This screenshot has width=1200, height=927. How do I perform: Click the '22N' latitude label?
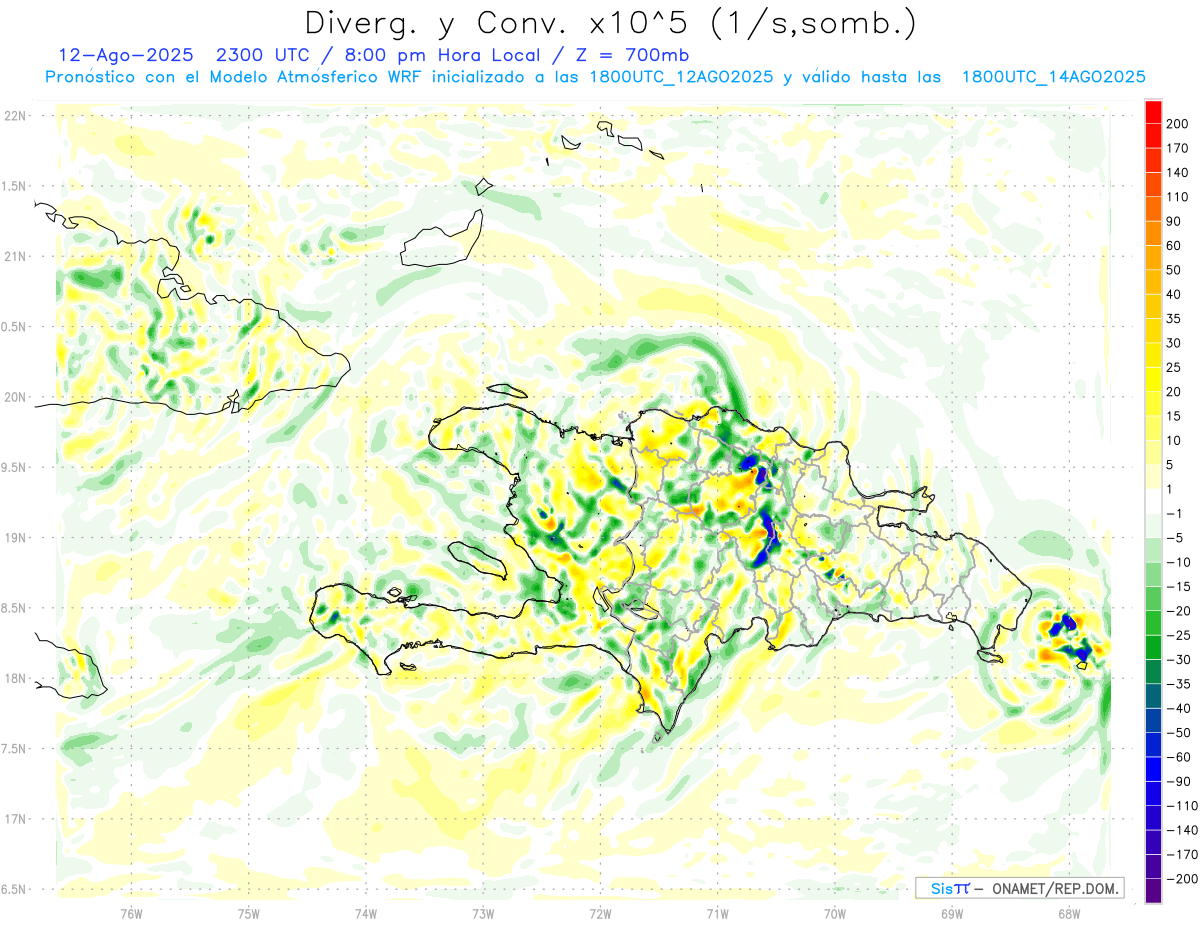point(14,116)
